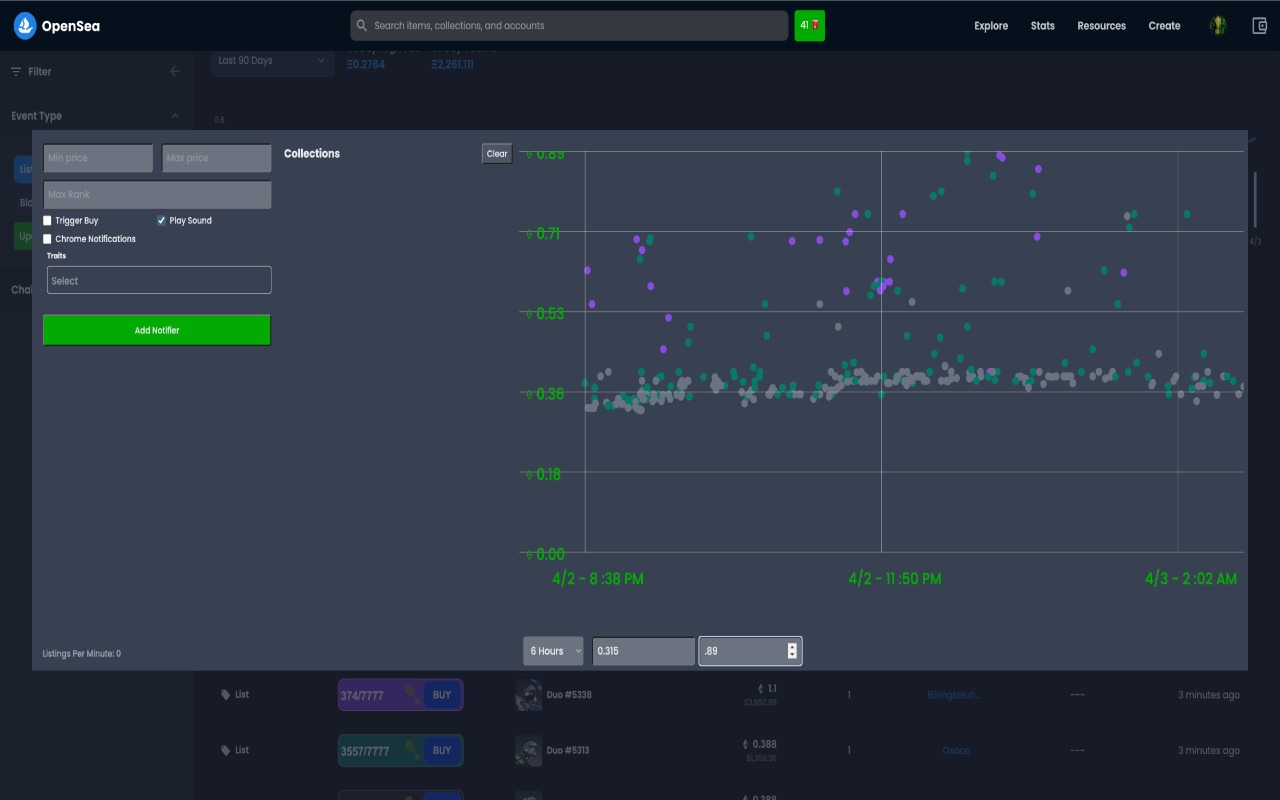
Task: Click the search magnifier icon
Action: pyautogui.click(x=362, y=26)
